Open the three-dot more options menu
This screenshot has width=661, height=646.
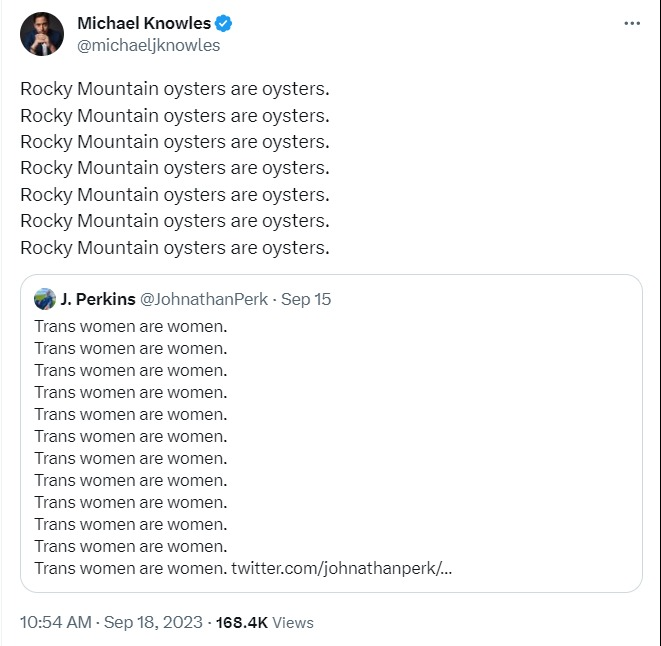click(x=631, y=23)
